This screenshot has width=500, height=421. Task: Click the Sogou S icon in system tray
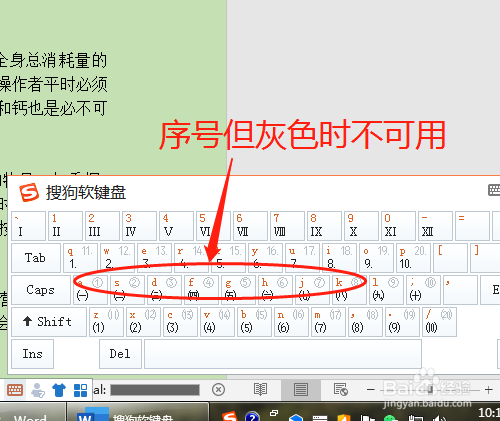click(x=229, y=416)
